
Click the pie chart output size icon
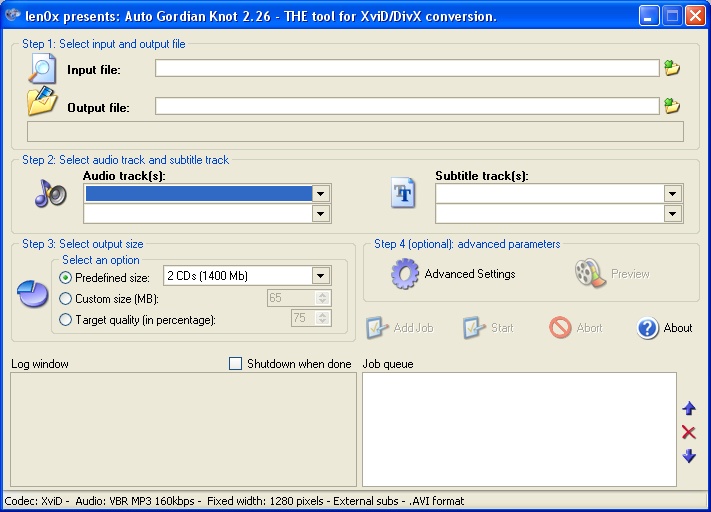click(32, 293)
